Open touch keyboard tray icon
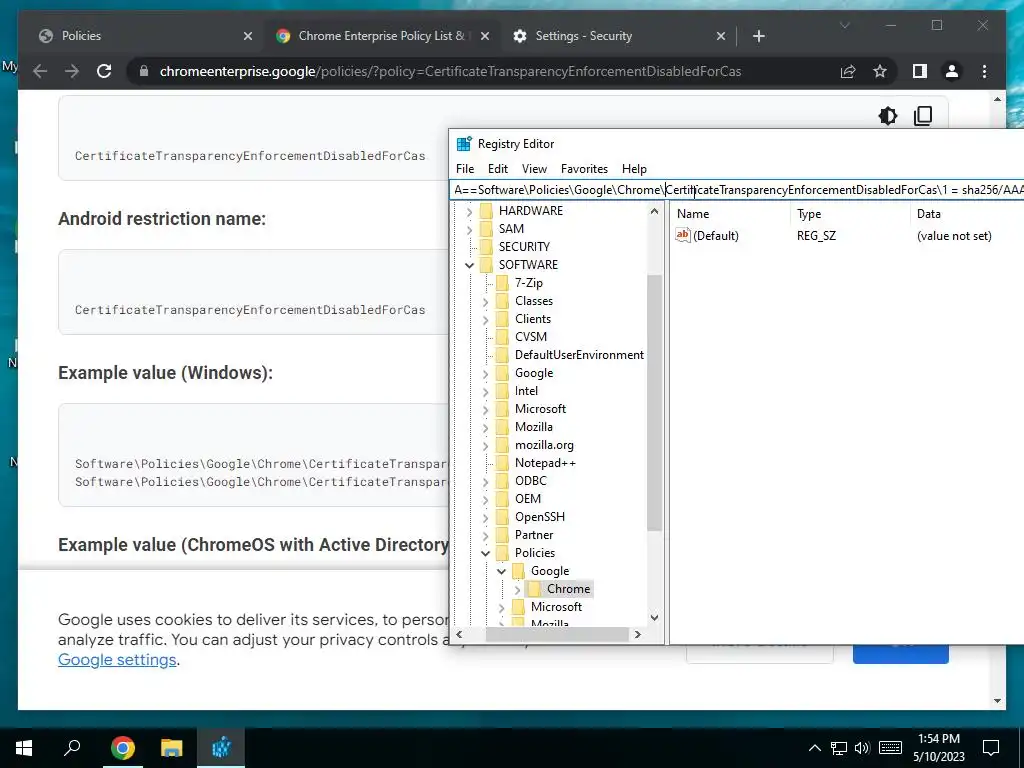1024x768 pixels. tap(890, 748)
